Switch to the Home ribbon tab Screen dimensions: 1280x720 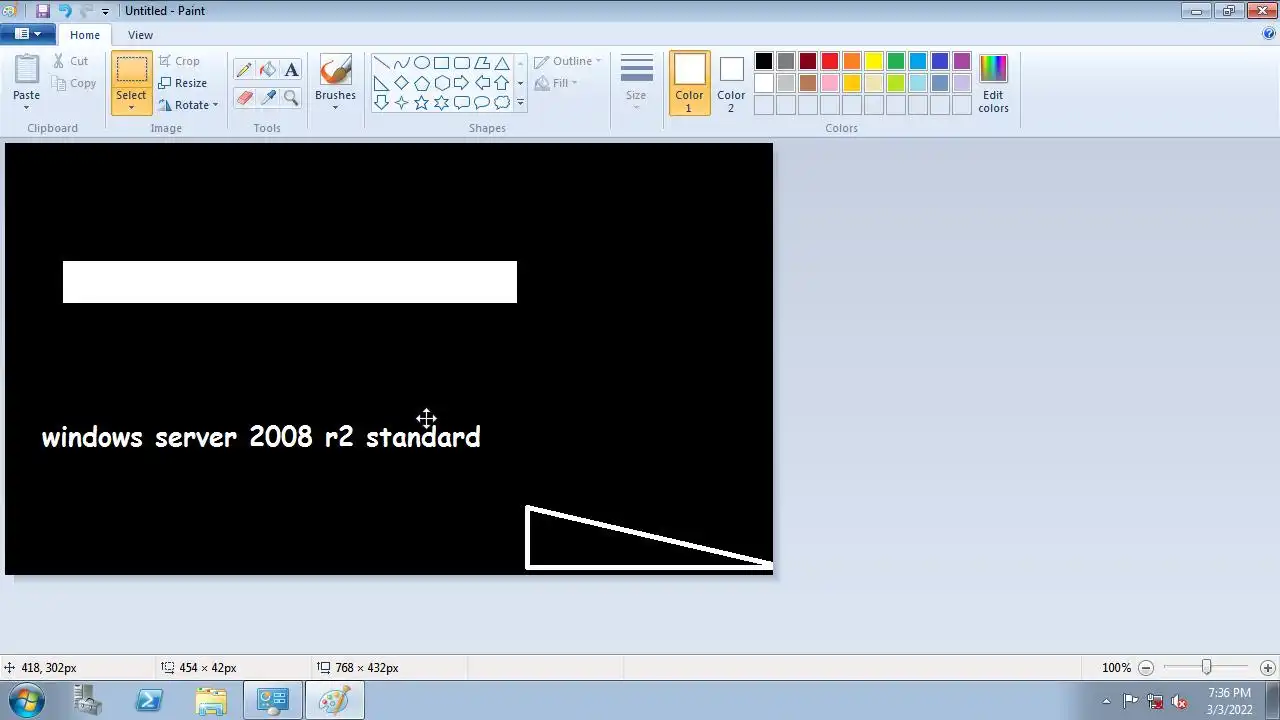[85, 35]
